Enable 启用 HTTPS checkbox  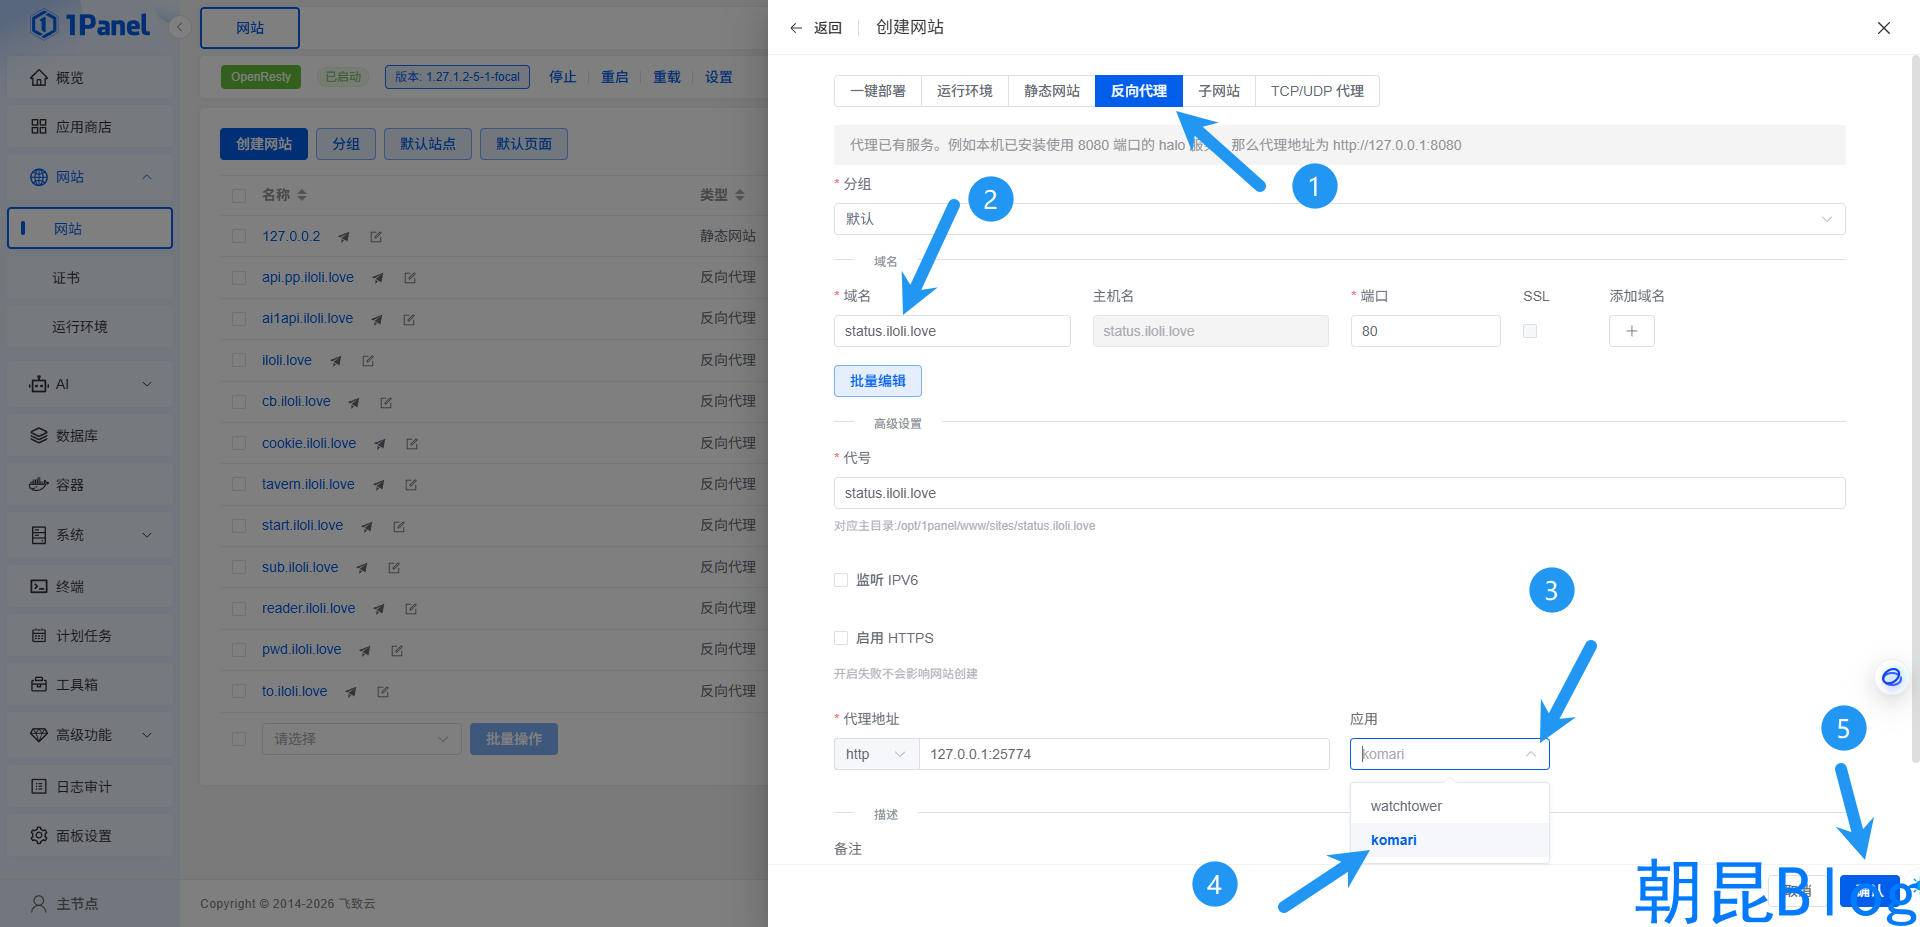tap(841, 638)
